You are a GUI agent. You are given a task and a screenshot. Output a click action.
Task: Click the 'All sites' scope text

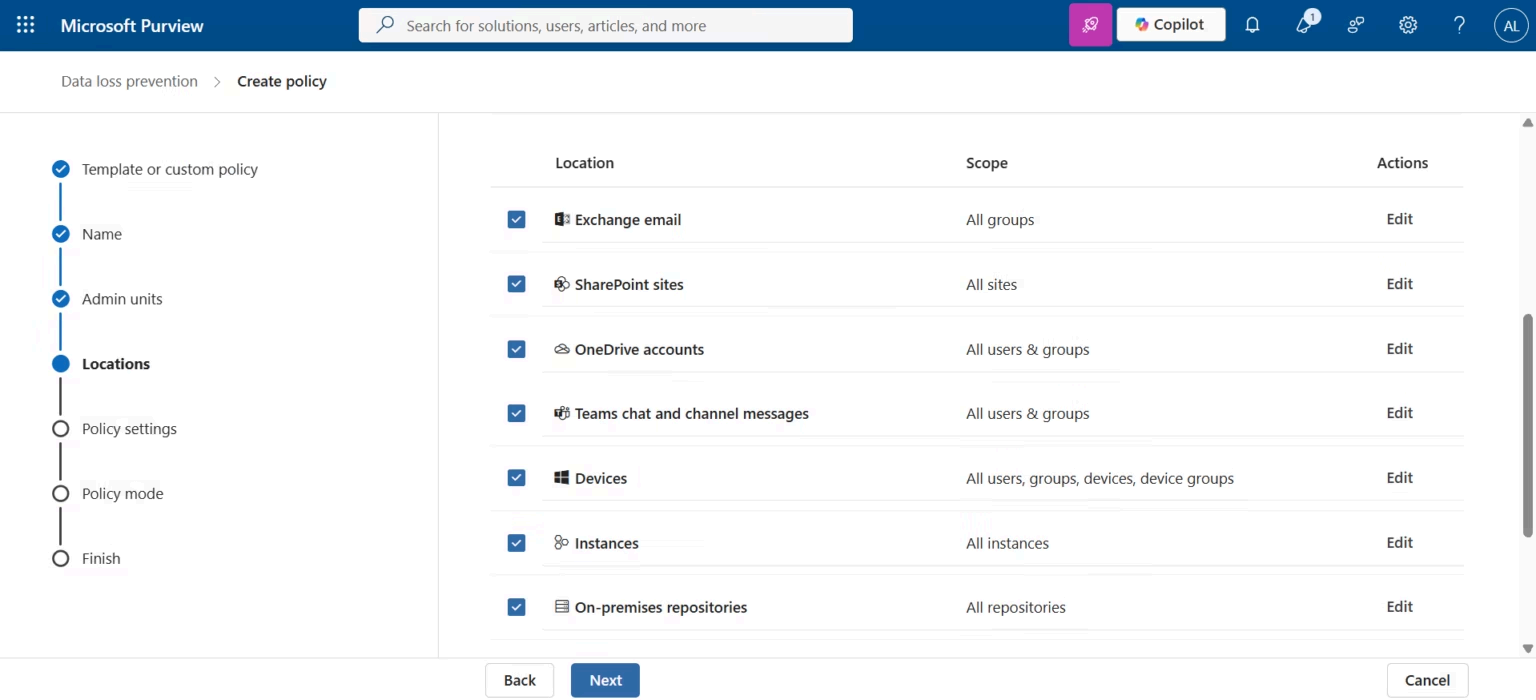pyautogui.click(x=991, y=285)
